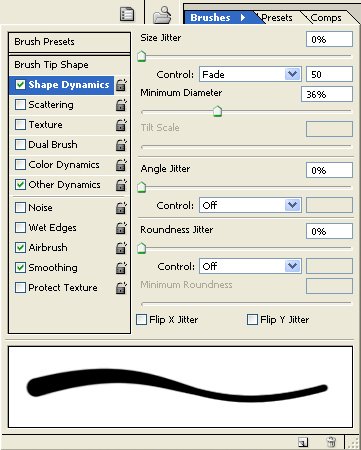Open the Angle Jitter Control dropdown
Viewport: 361px width, 450px height.
250,205
